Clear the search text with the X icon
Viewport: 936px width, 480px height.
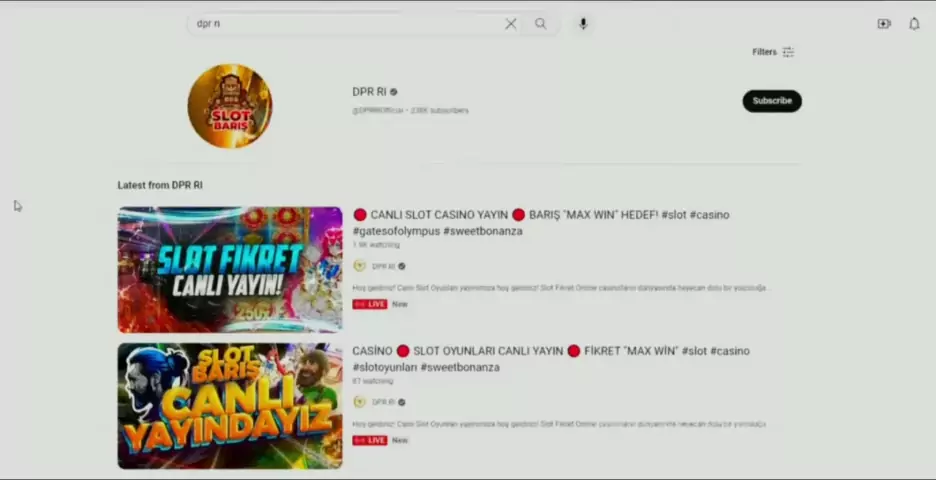click(510, 24)
